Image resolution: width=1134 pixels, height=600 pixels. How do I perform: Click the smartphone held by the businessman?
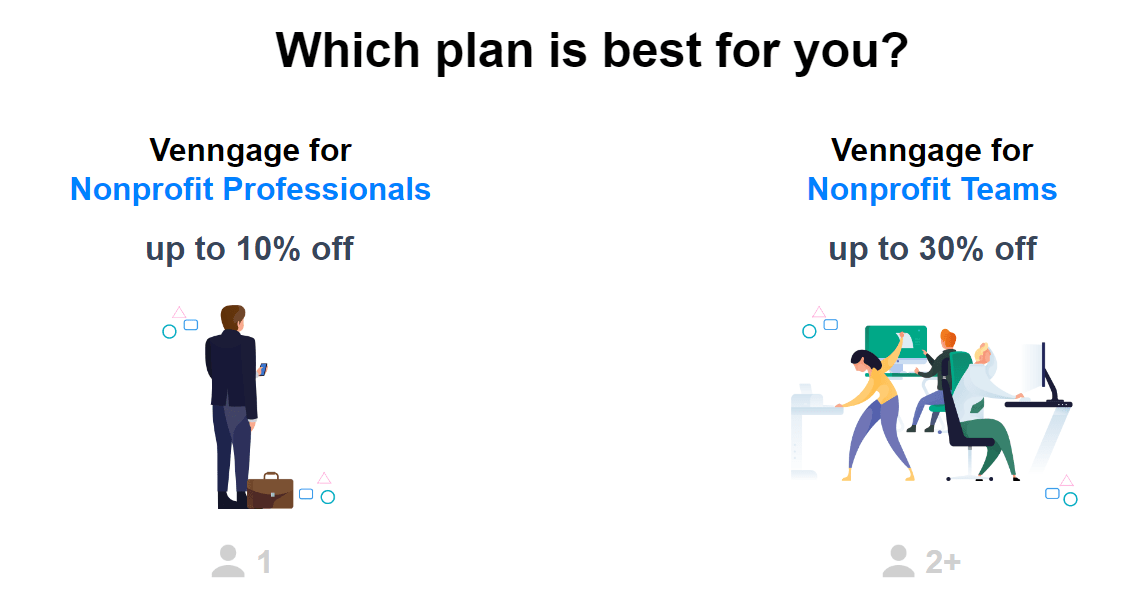263,369
